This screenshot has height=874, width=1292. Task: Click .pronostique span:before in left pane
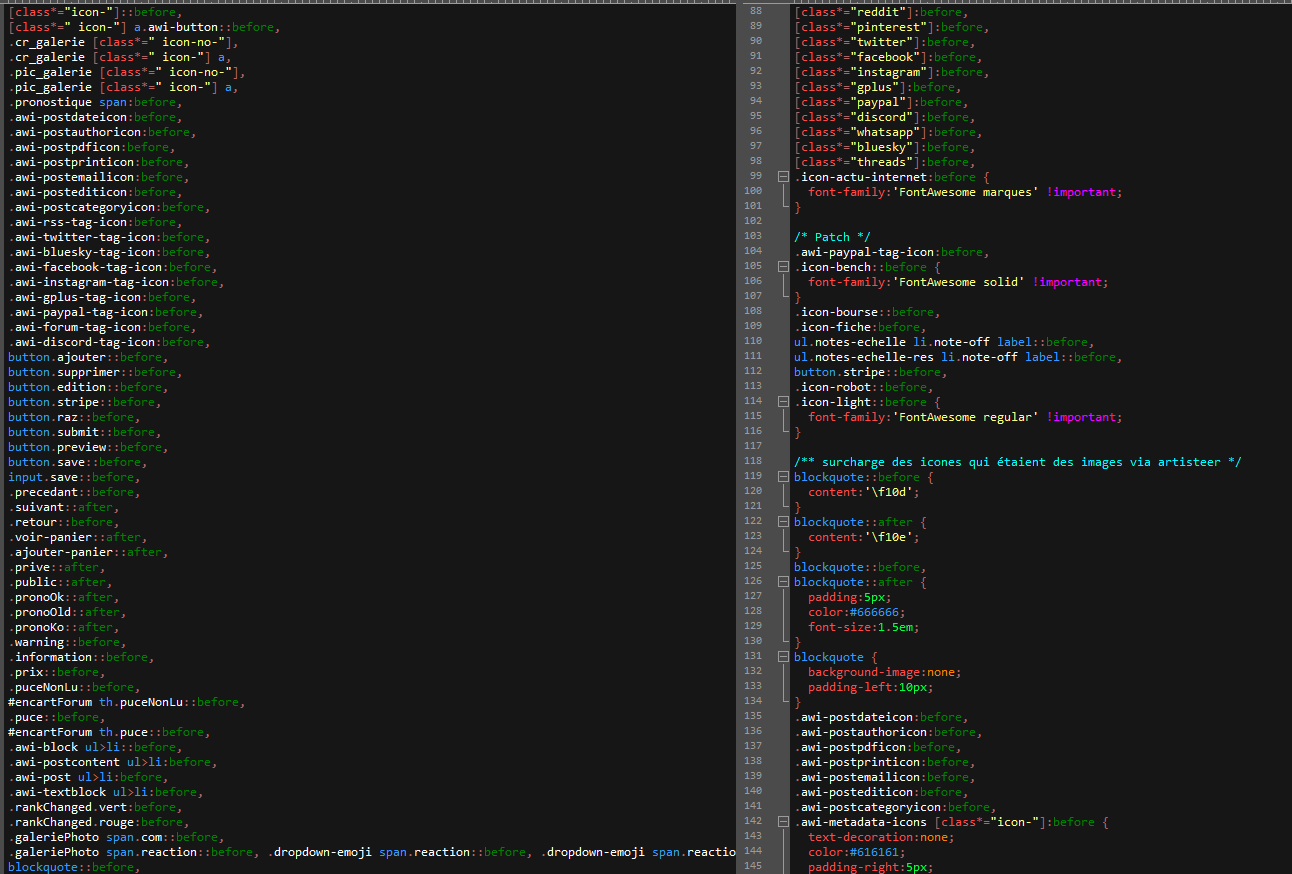pos(95,102)
